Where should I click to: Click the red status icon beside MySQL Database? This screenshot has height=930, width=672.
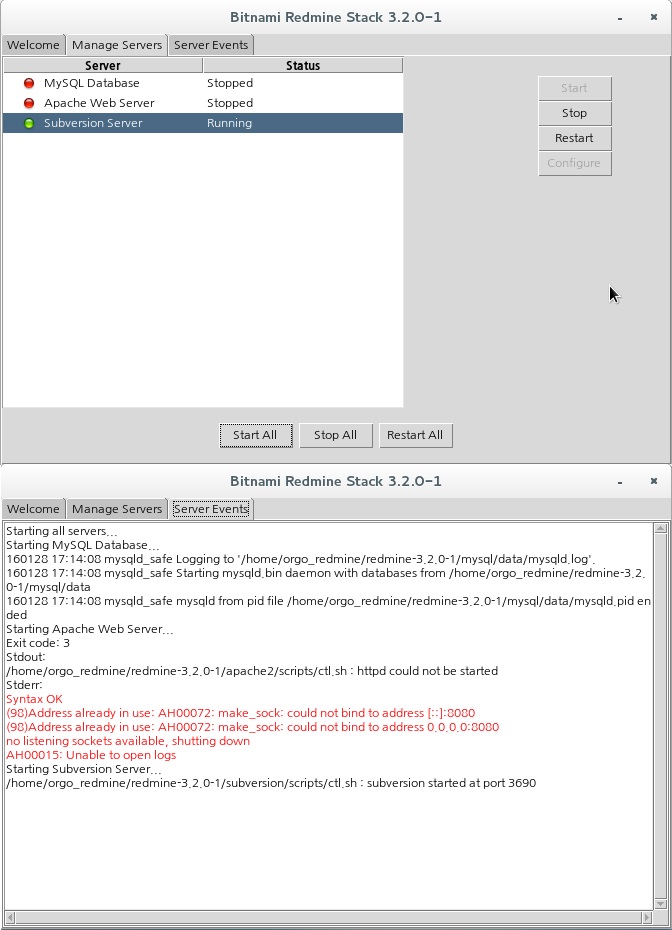click(x=29, y=83)
